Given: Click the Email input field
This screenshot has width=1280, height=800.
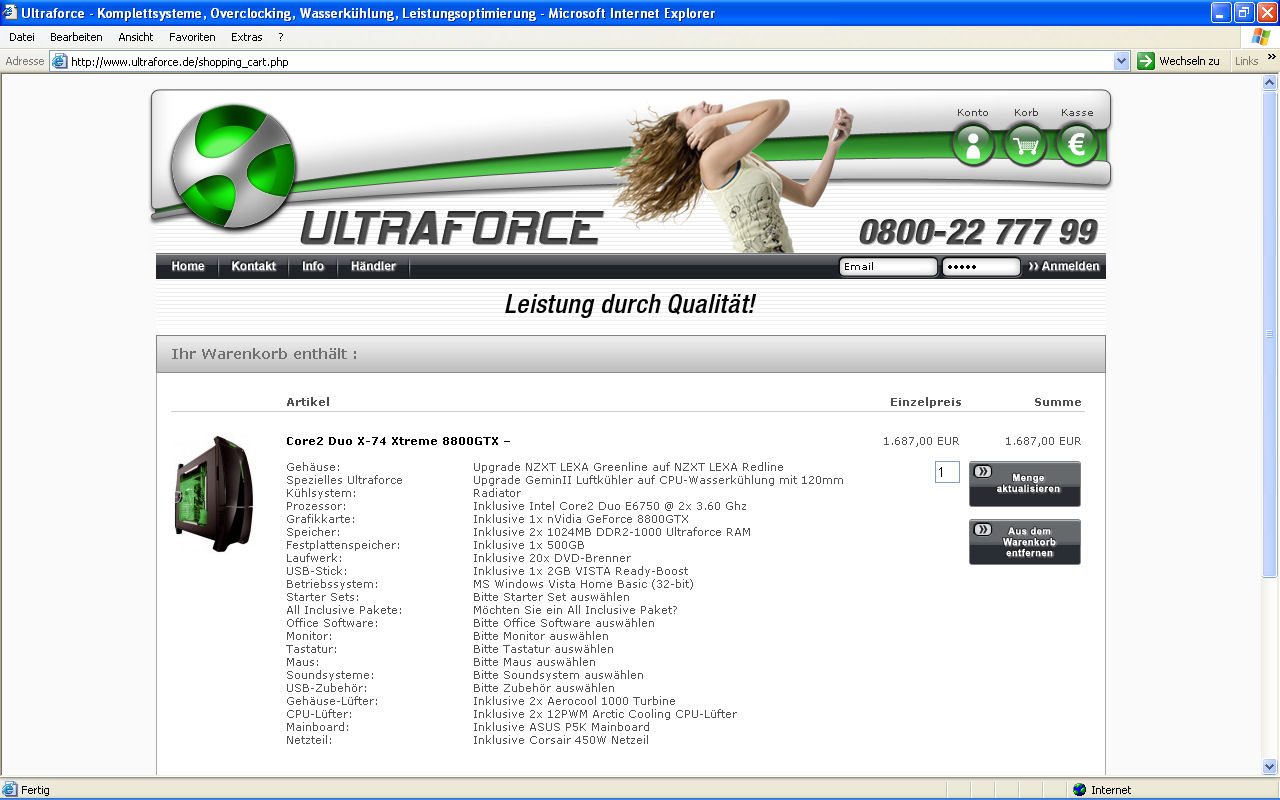Looking at the screenshot, I should [x=887, y=267].
